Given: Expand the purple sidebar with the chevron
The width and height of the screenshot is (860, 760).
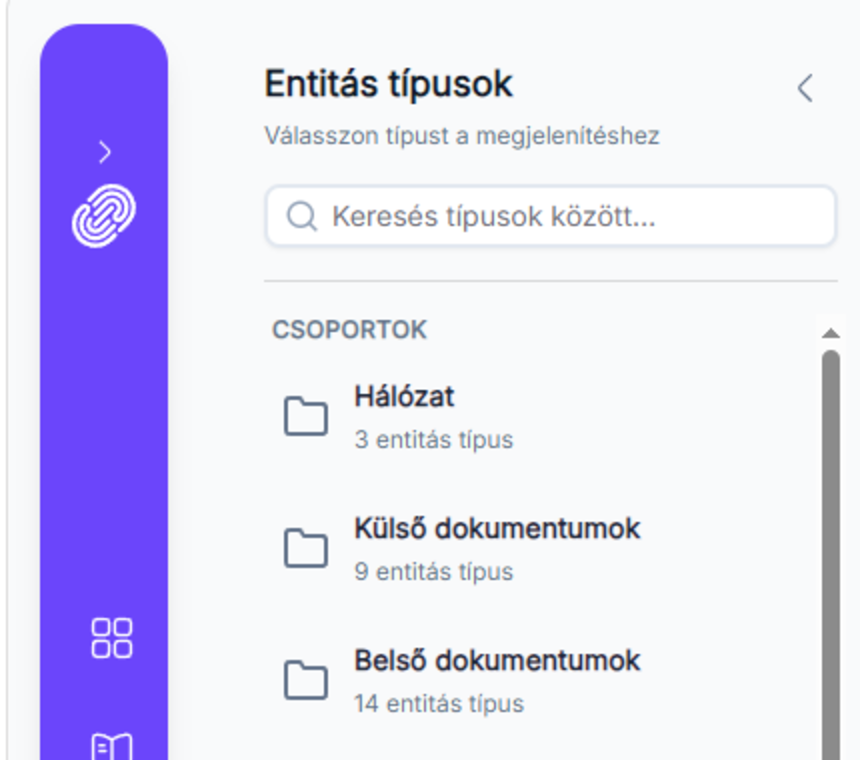Looking at the screenshot, I should point(105,152).
